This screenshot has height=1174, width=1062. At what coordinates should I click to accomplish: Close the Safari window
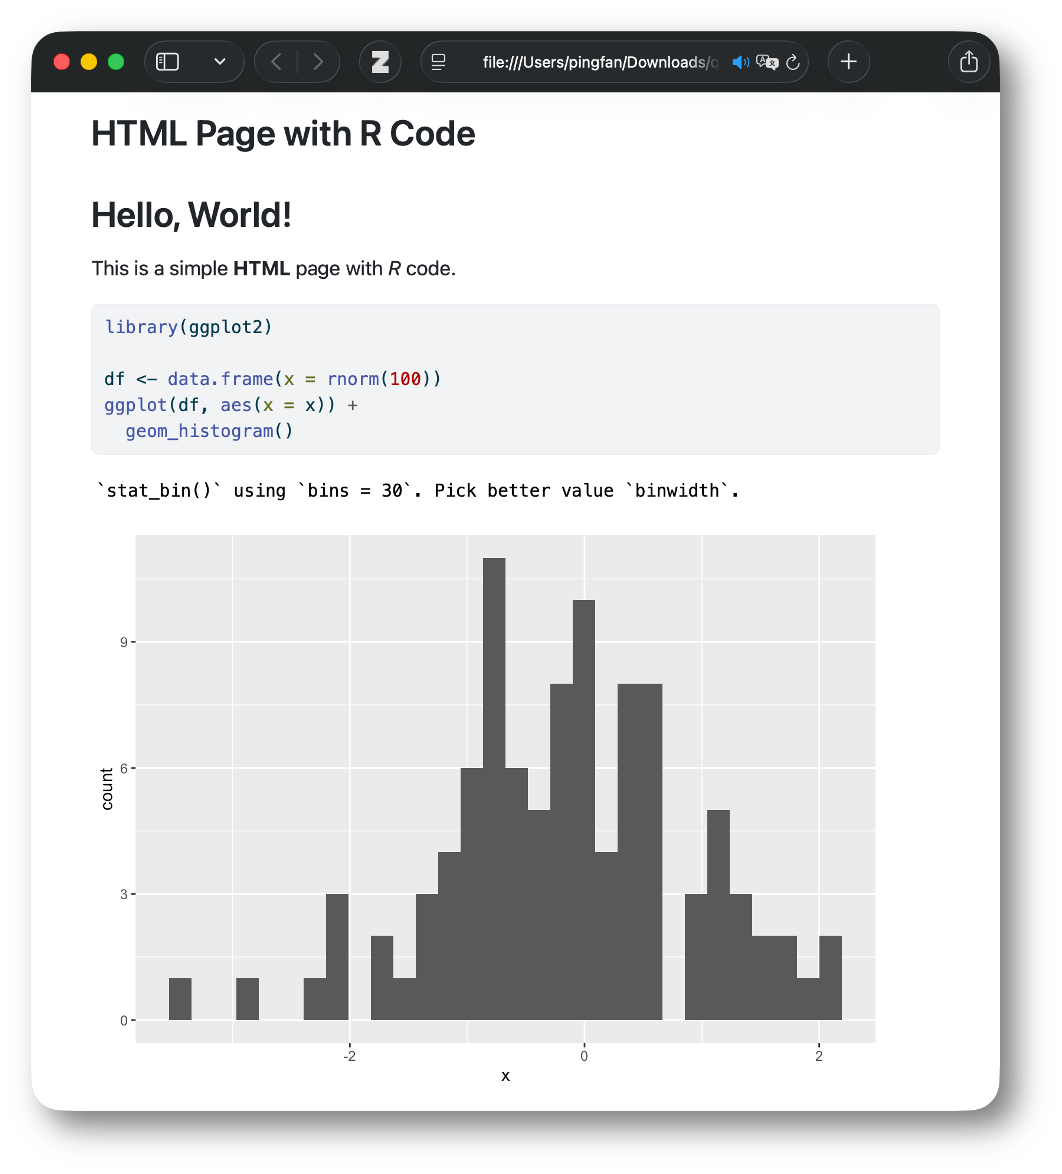[61, 62]
